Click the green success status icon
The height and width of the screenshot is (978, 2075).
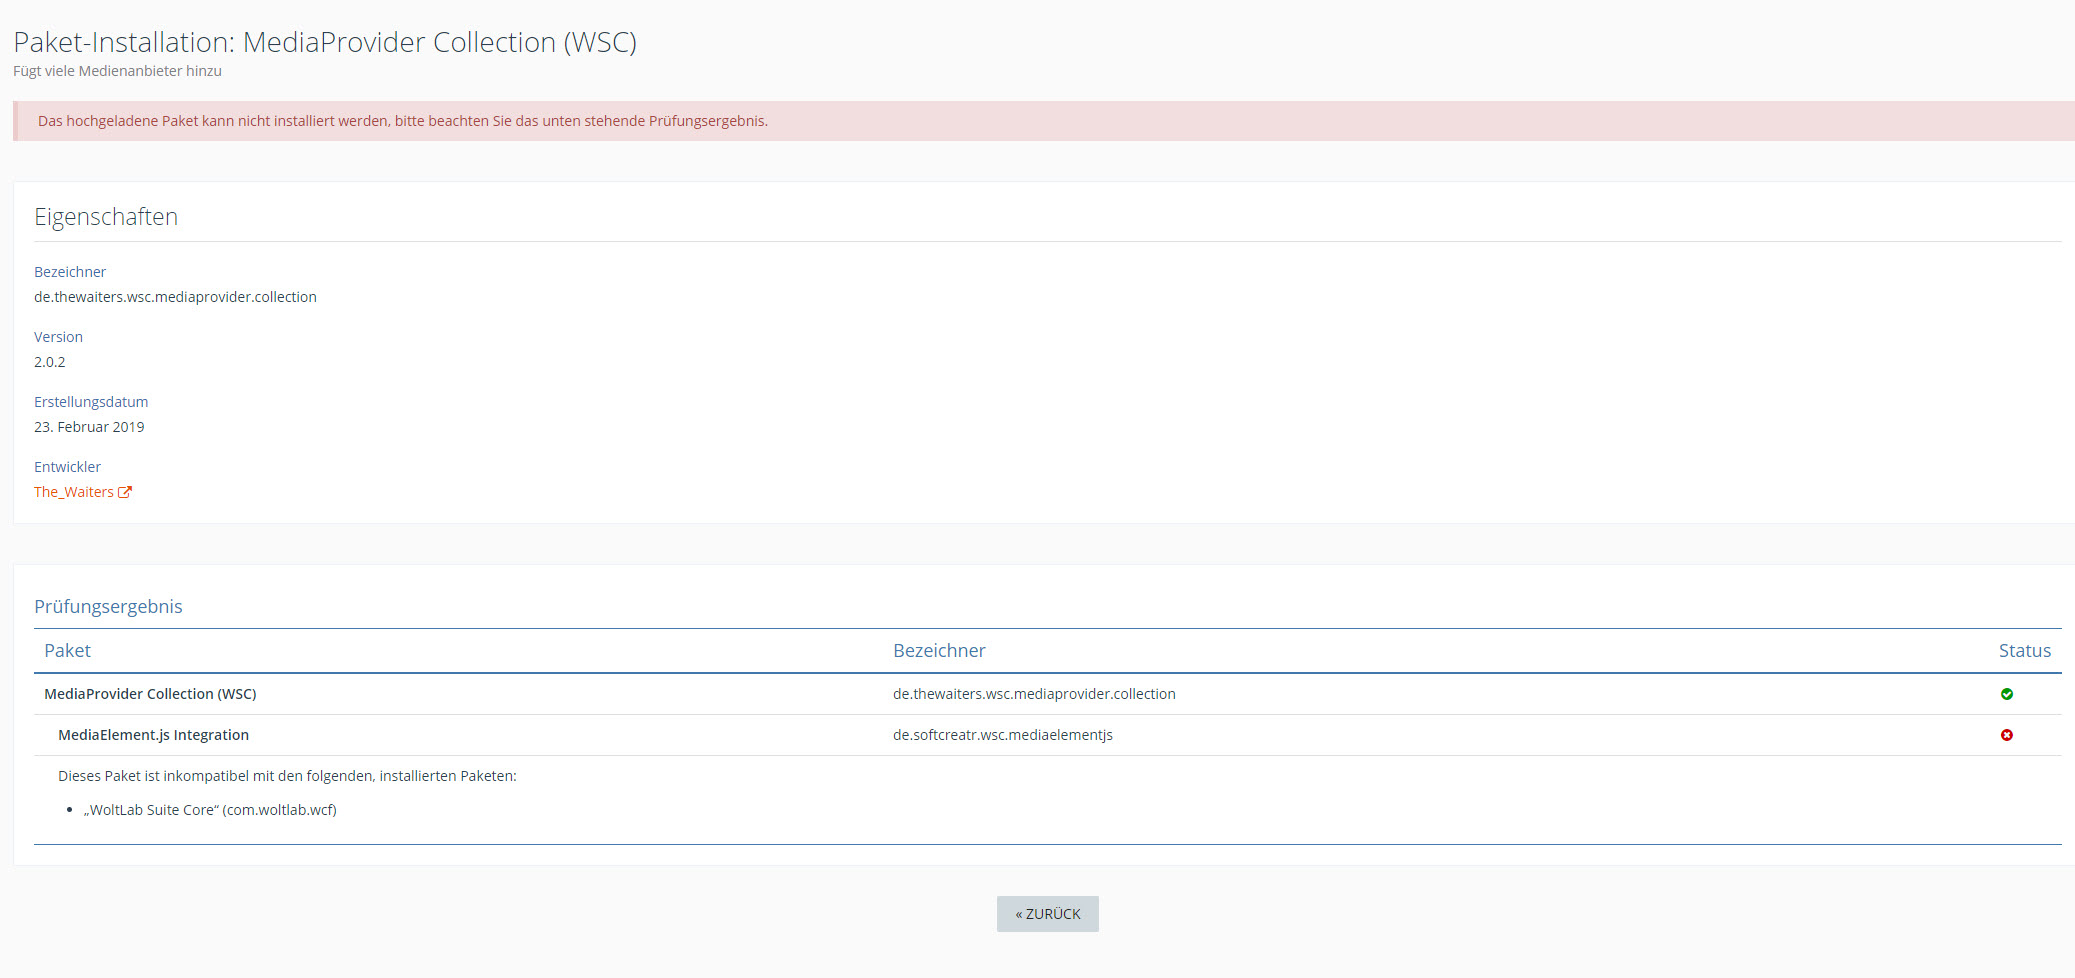coord(2006,694)
